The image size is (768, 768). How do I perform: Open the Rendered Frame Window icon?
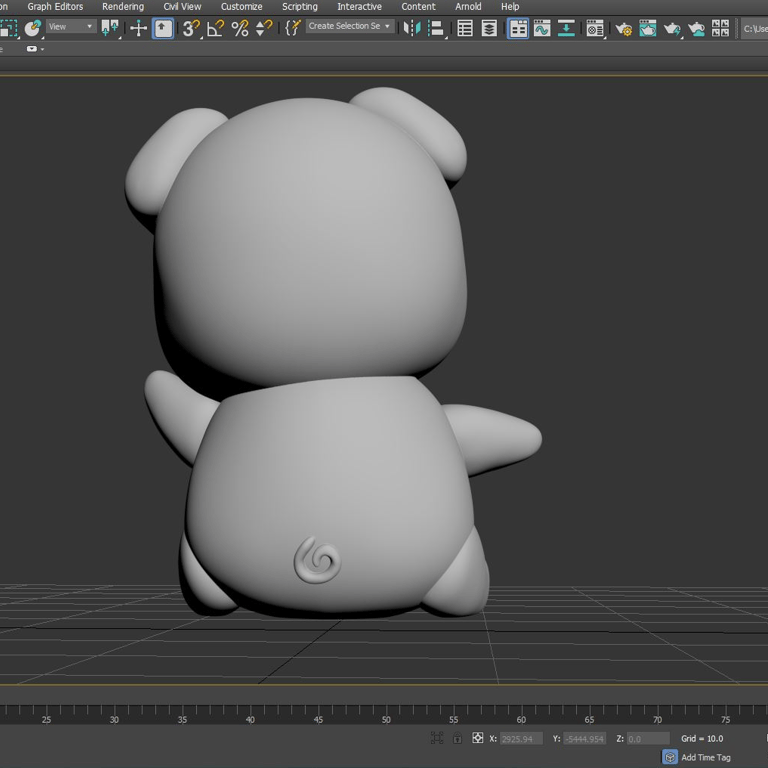(x=648, y=28)
